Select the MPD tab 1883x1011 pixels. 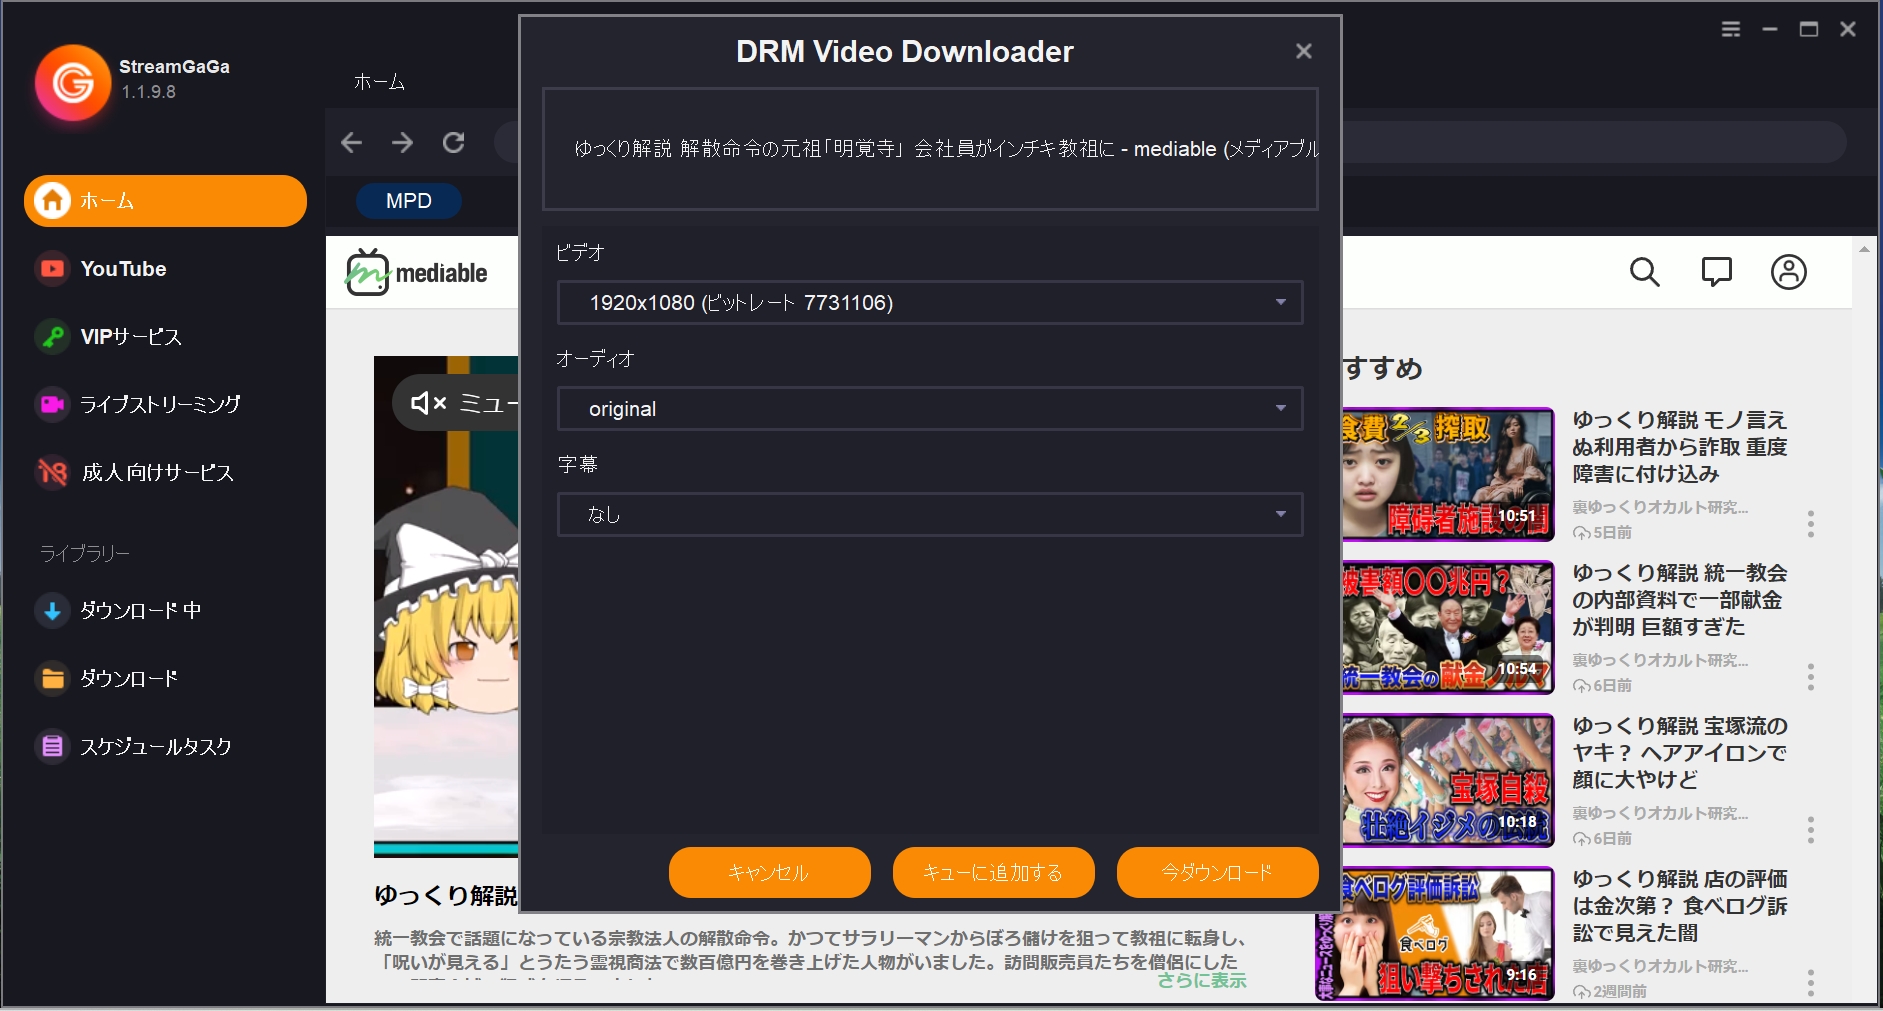(407, 200)
